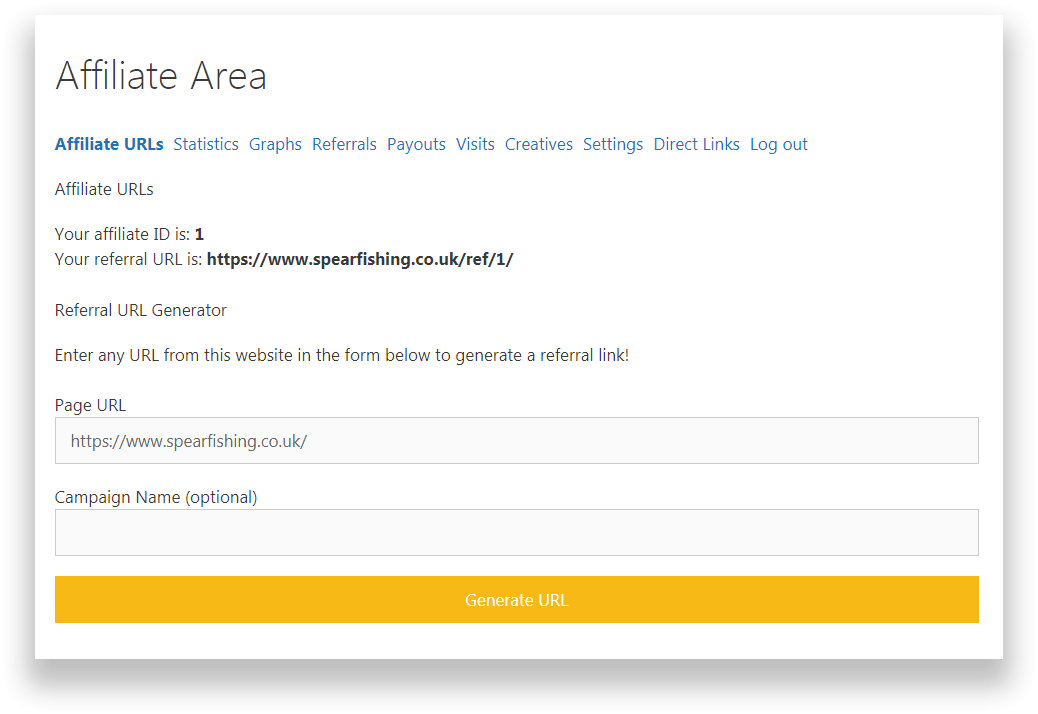Go to the Settings tab
Image resolution: width=1038 pixels, height=714 pixels.
pyautogui.click(x=613, y=144)
